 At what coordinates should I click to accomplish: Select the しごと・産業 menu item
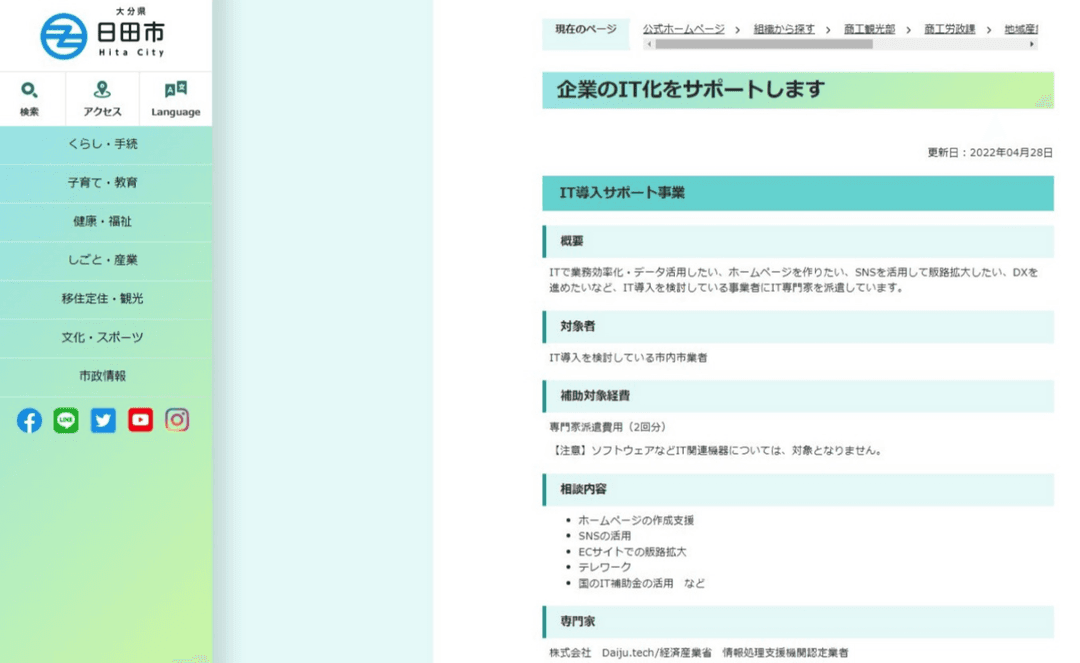[103, 260]
